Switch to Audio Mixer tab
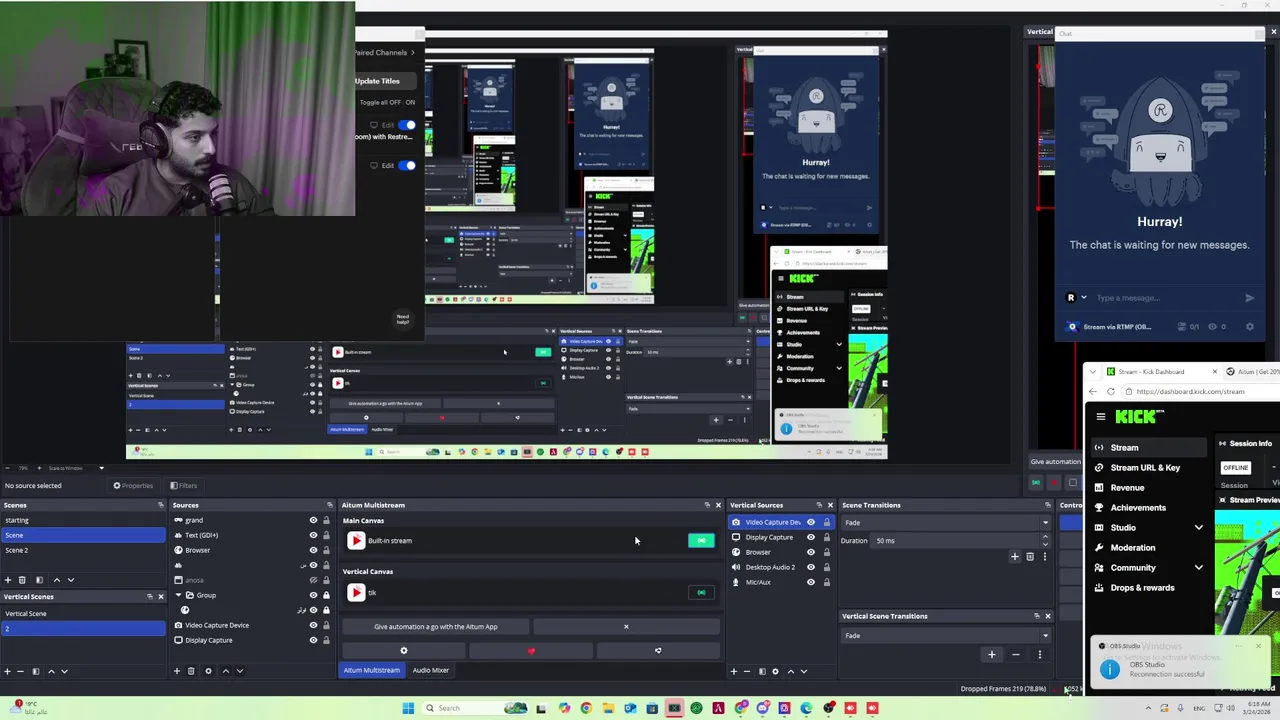The height and width of the screenshot is (720, 1280). [x=431, y=670]
